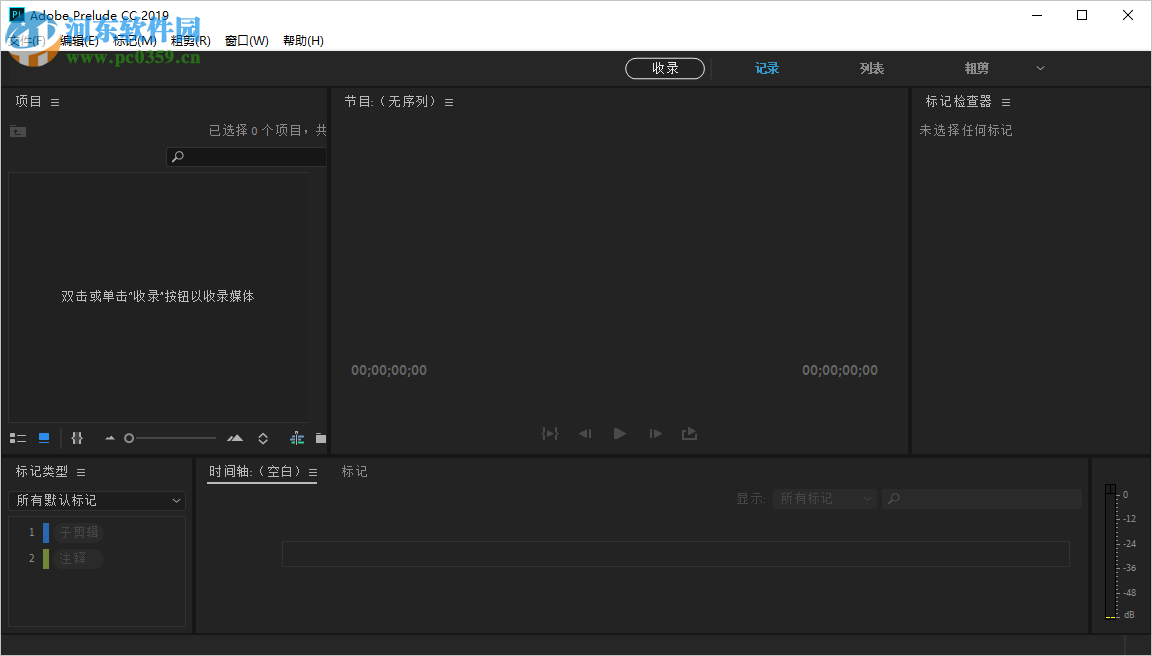The width and height of the screenshot is (1152, 656).
Task: Switch to the 记录 workspace tab
Action: pyautogui.click(x=766, y=68)
